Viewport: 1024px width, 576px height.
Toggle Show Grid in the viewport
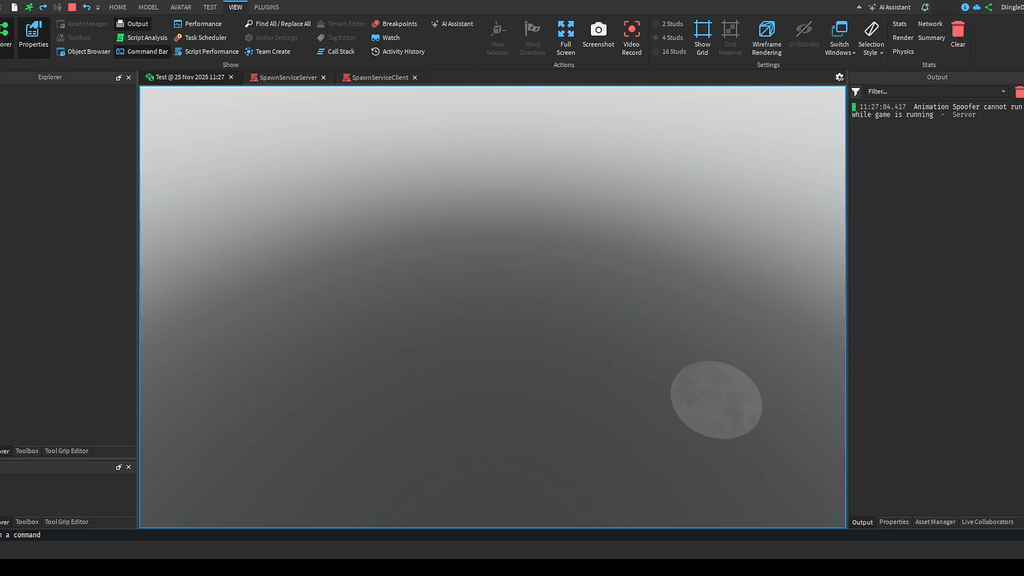pyautogui.click(x=702, y=37)
